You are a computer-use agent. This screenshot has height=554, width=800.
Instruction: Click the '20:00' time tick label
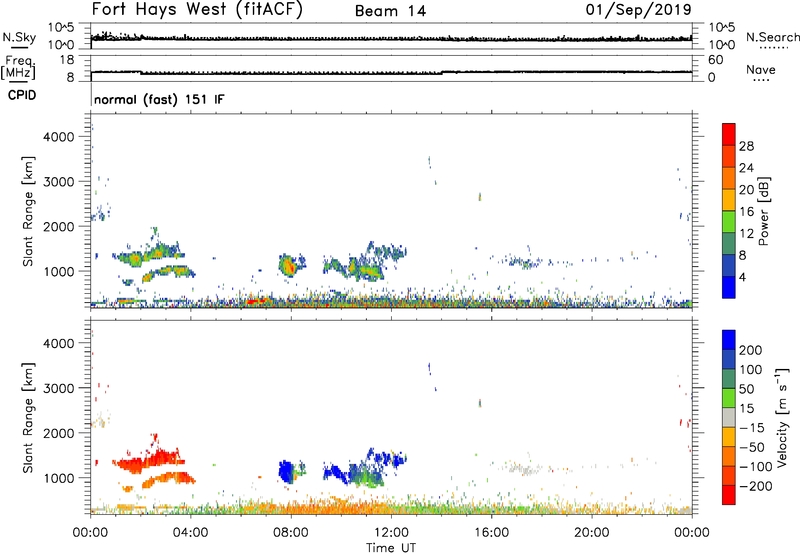coord(591,533)
